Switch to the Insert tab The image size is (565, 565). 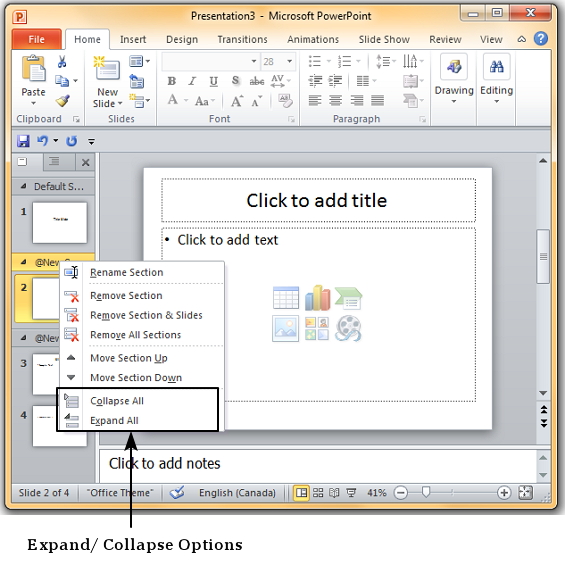point(133,39)
